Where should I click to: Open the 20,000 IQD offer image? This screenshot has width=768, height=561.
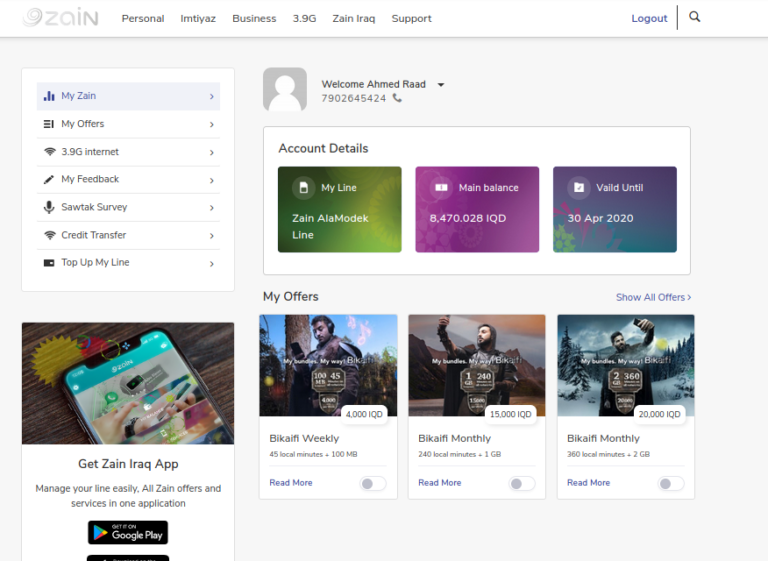click(x=626, y=366)
